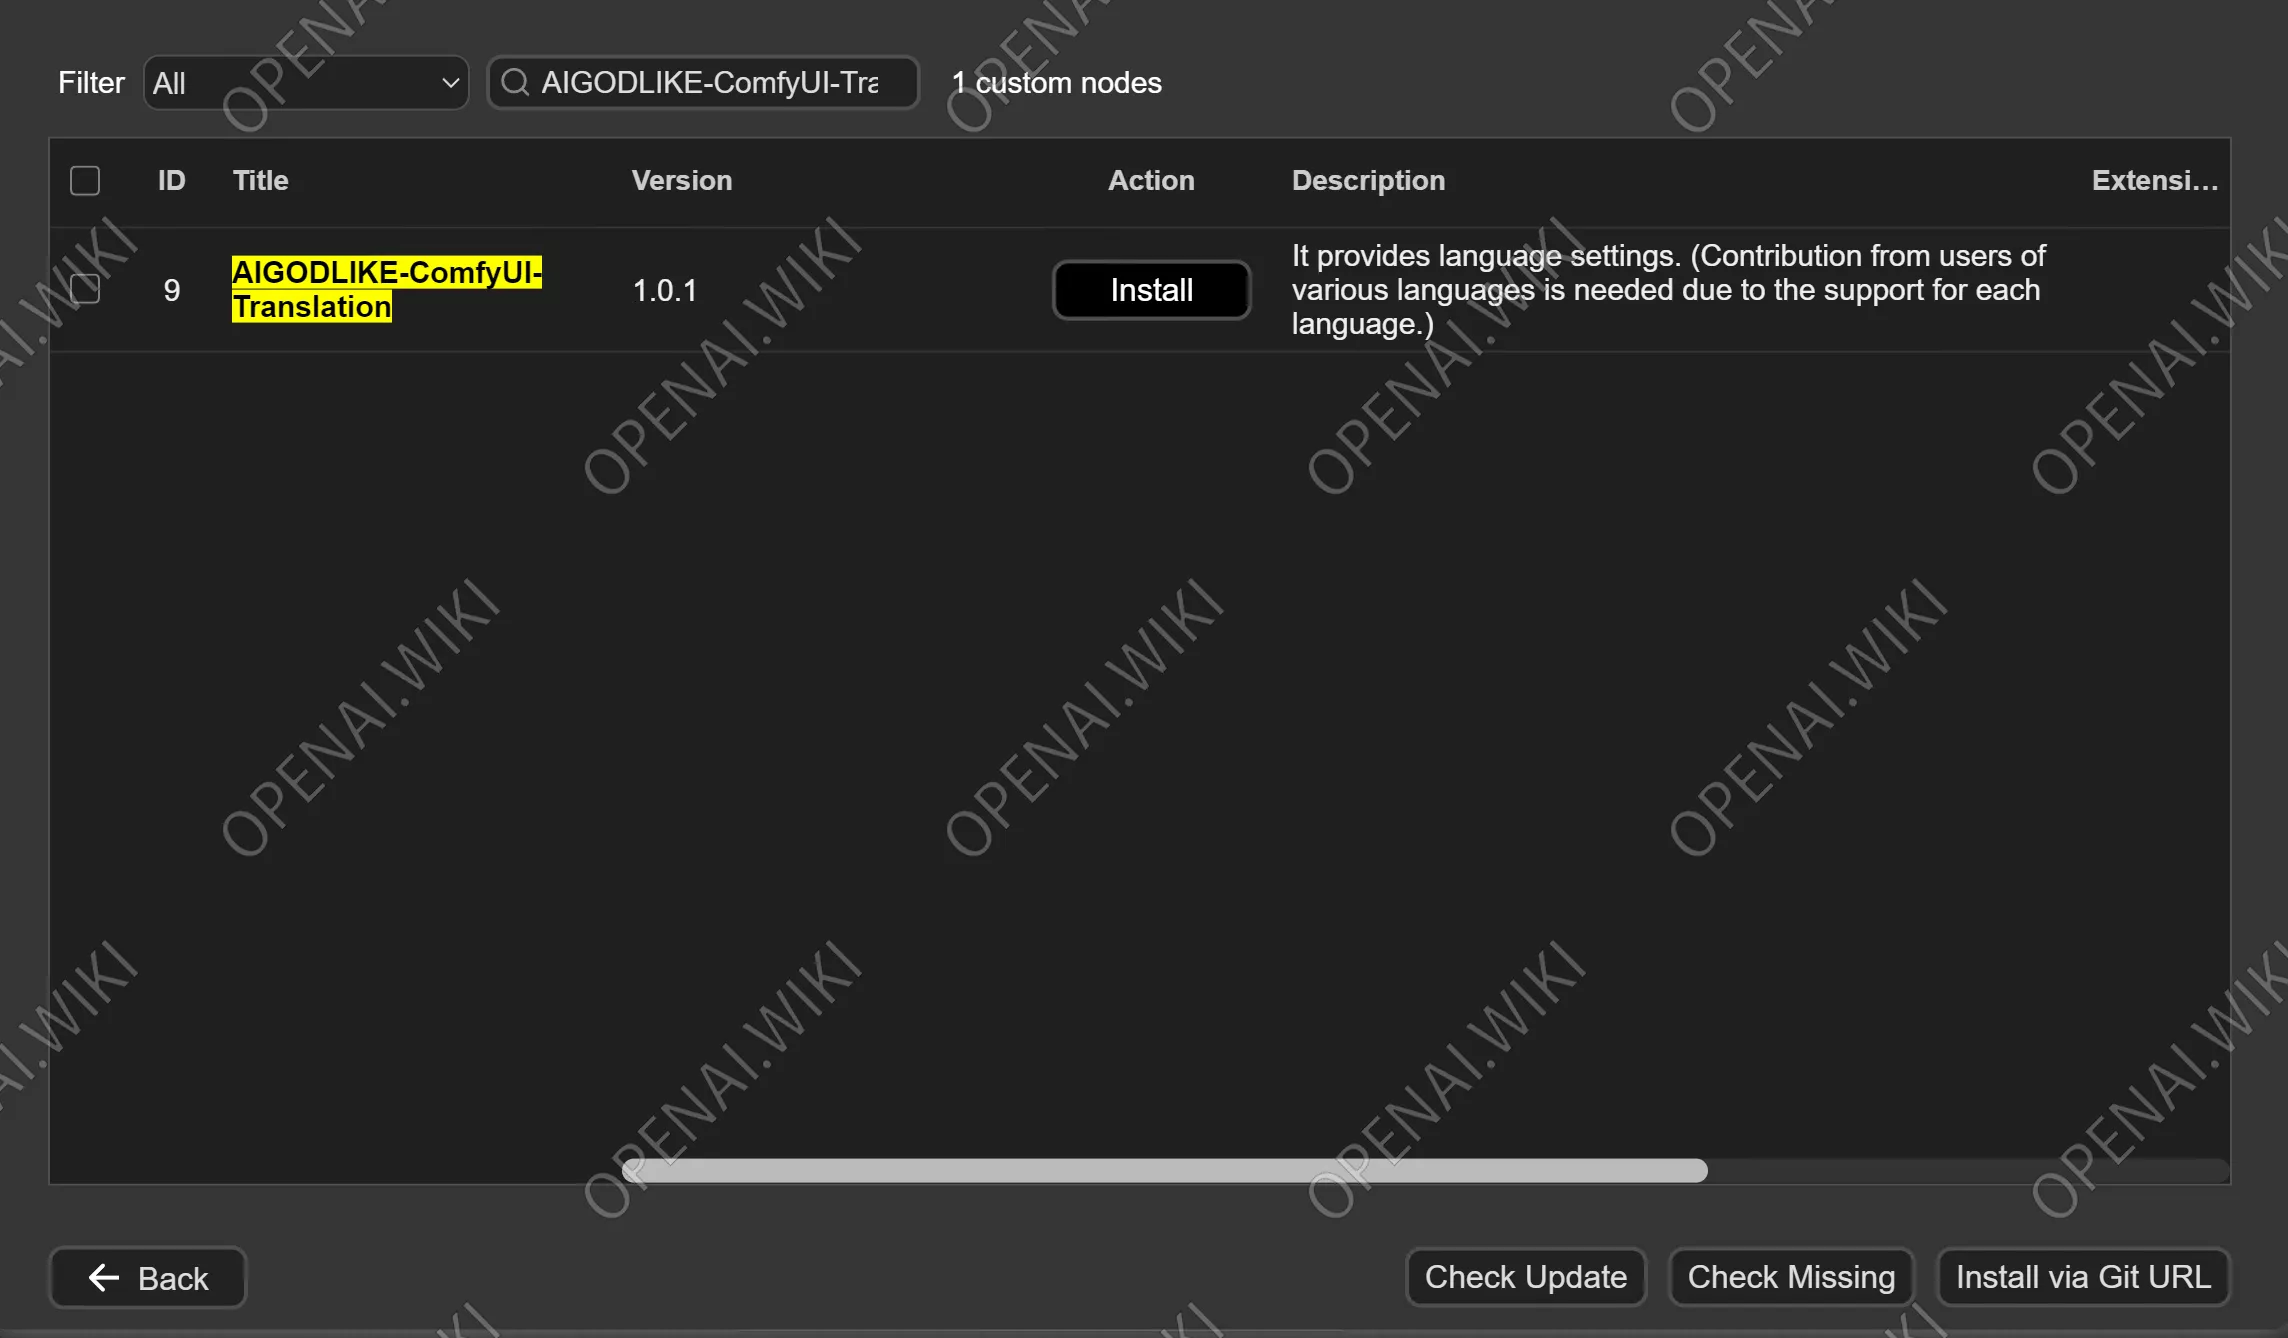Click the horizontal scrollbar thumb
The image size is (2288, 1338).
coord(1164,1170)
